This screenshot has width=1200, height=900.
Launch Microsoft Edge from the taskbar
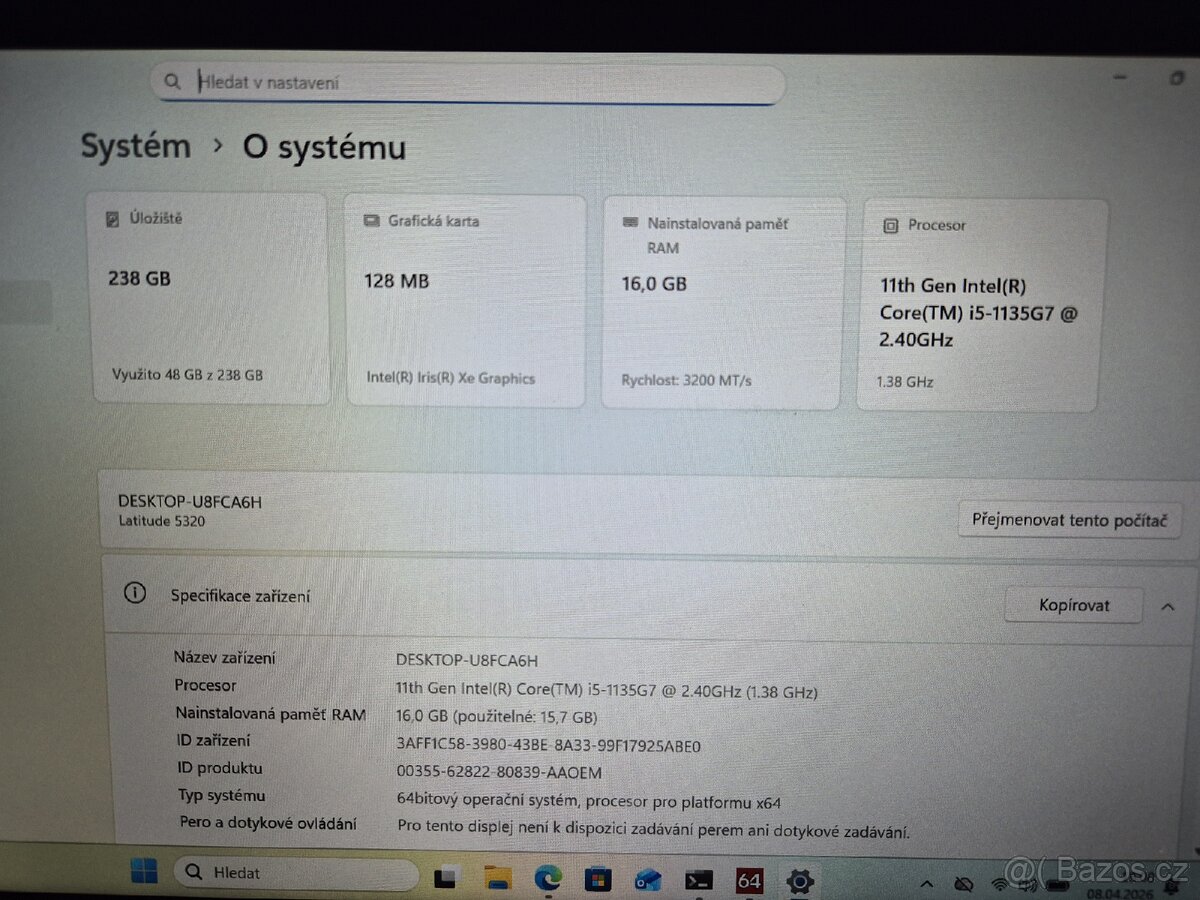pos(547,877)
